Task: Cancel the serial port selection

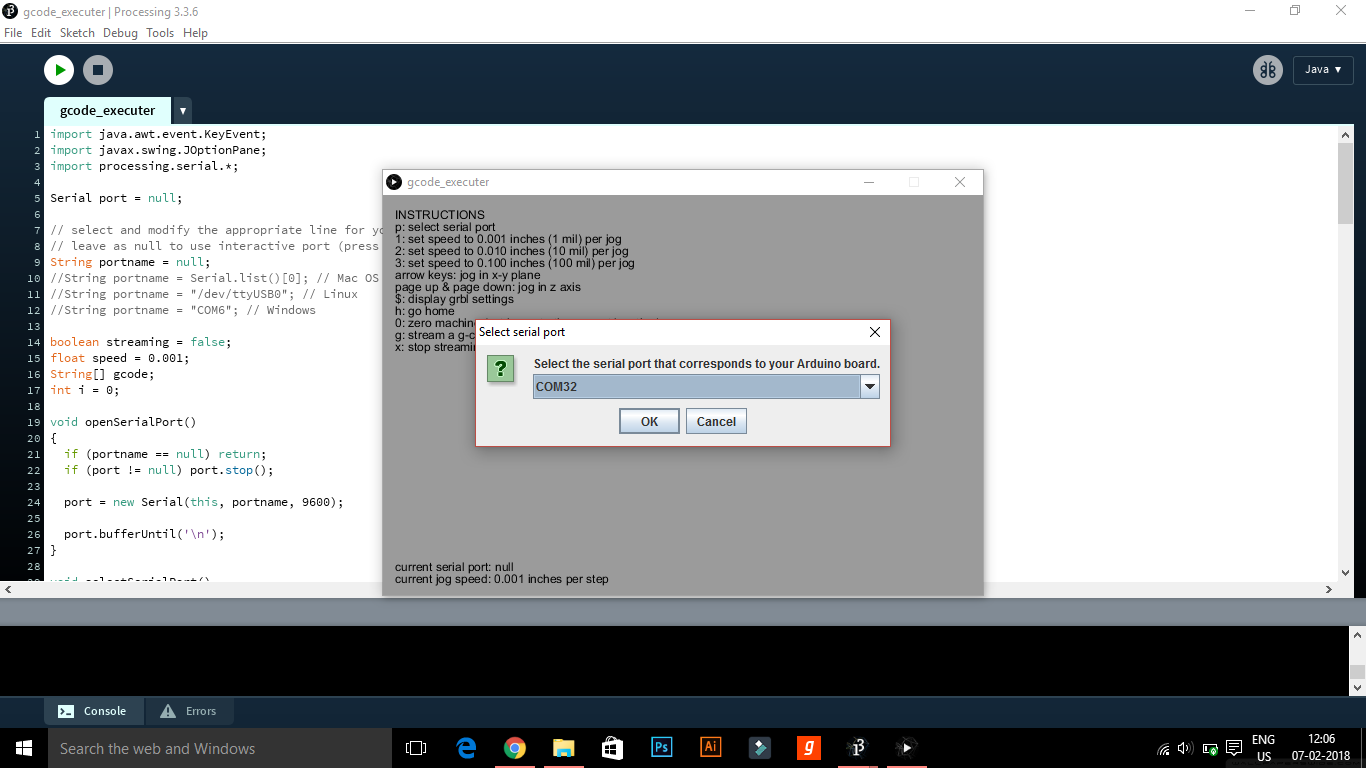Action: tap(716, 421)
